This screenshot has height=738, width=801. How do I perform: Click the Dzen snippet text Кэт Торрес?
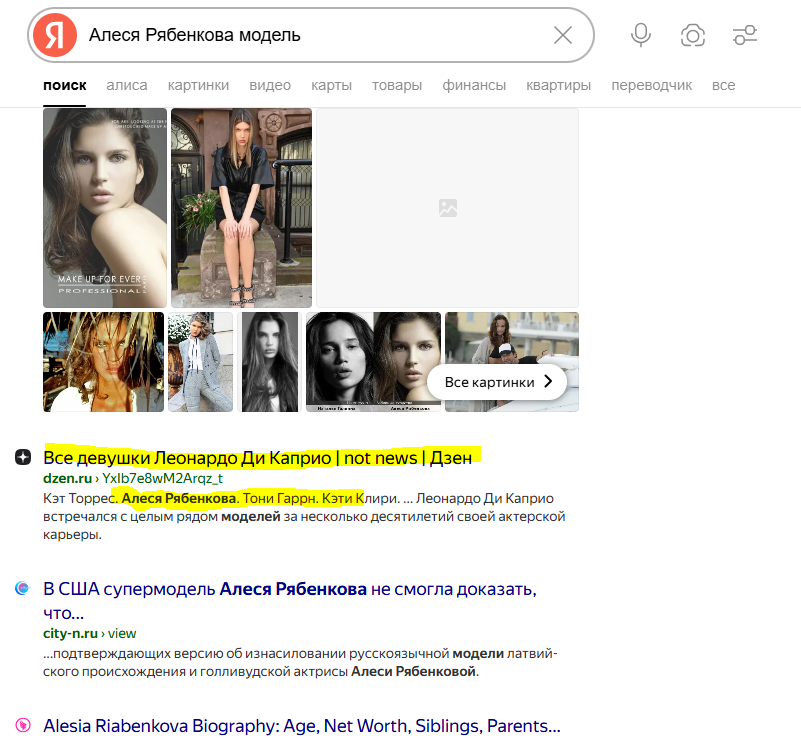click(79, 498)
